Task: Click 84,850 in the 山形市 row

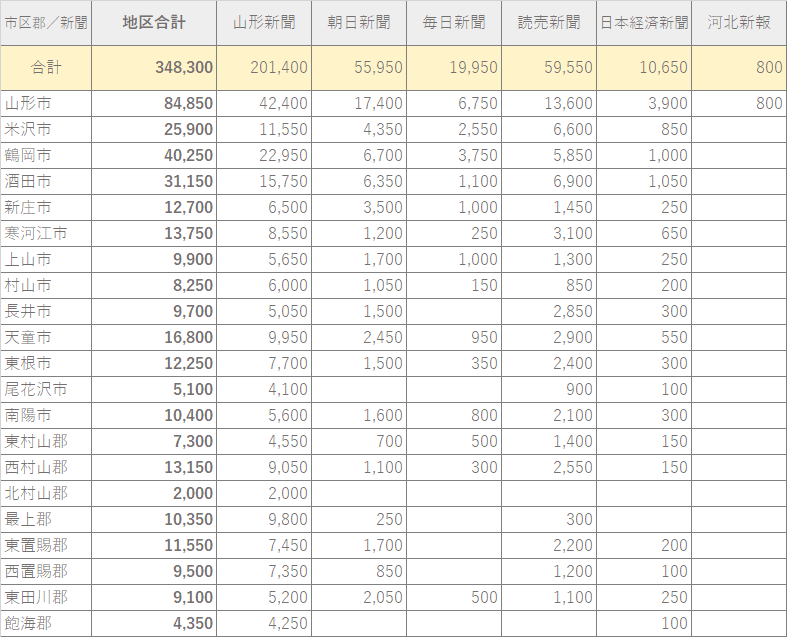Action: click(x=154, y=103)
